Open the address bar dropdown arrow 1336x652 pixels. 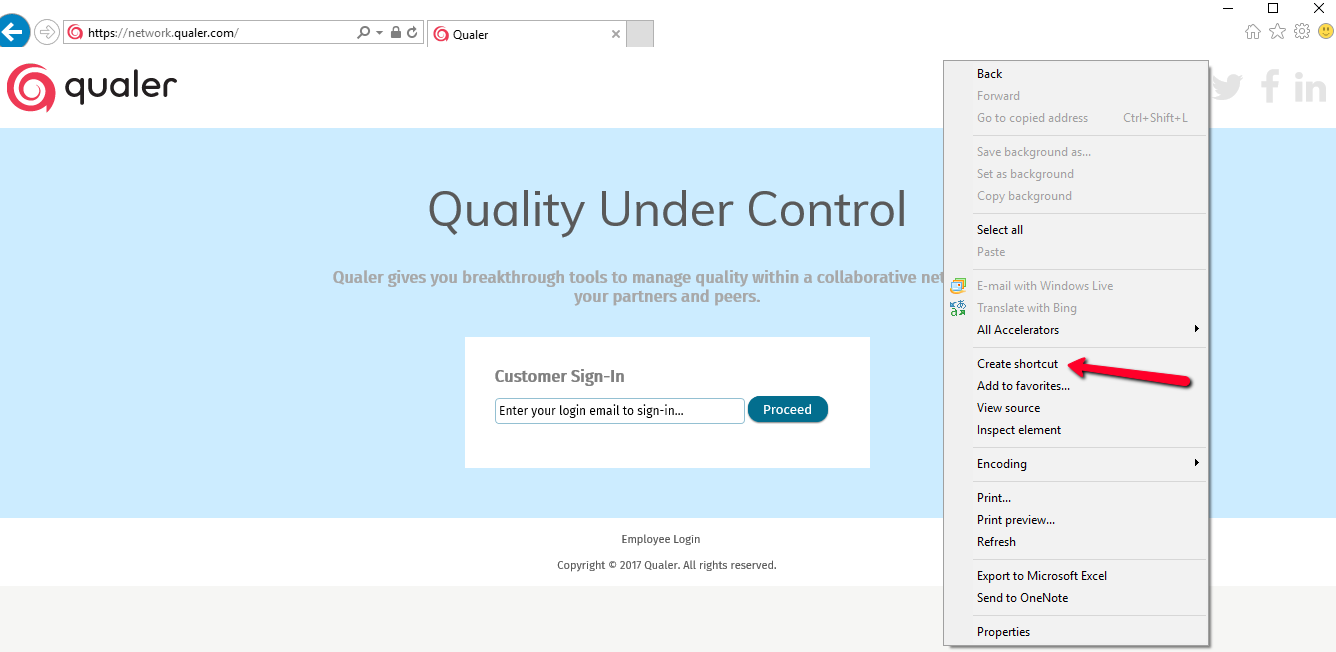point(380,33)
